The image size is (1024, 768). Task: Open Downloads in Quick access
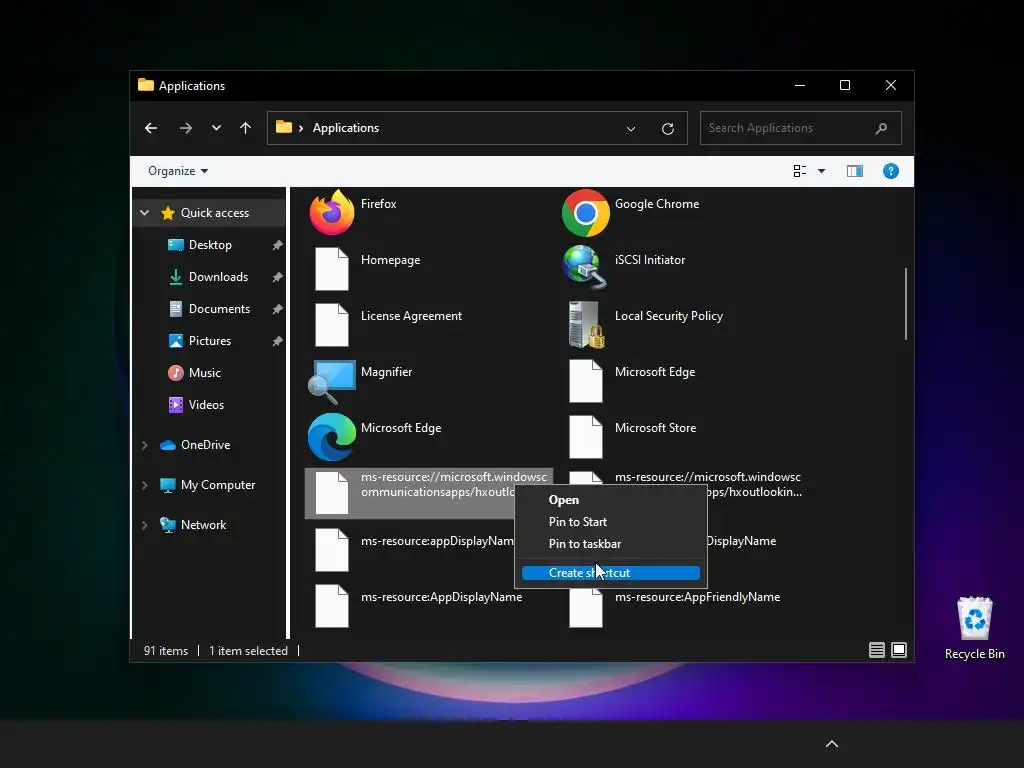[218, 277]
